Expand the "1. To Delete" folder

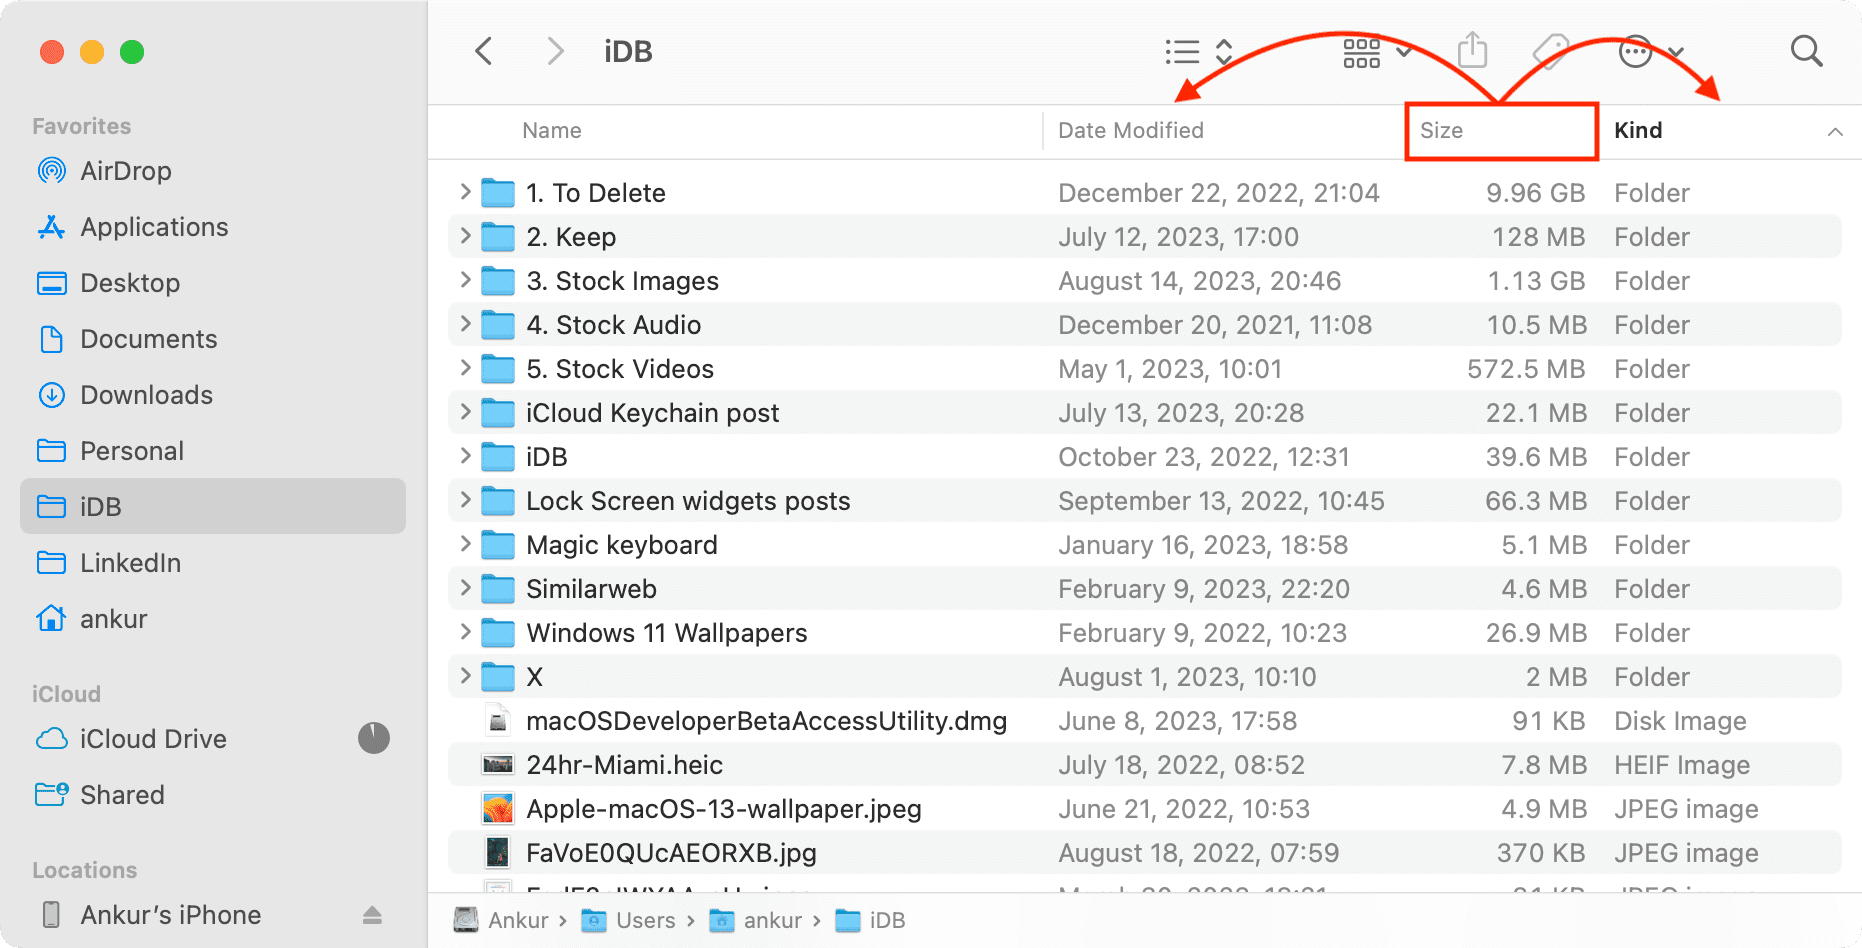pos(464,192)
